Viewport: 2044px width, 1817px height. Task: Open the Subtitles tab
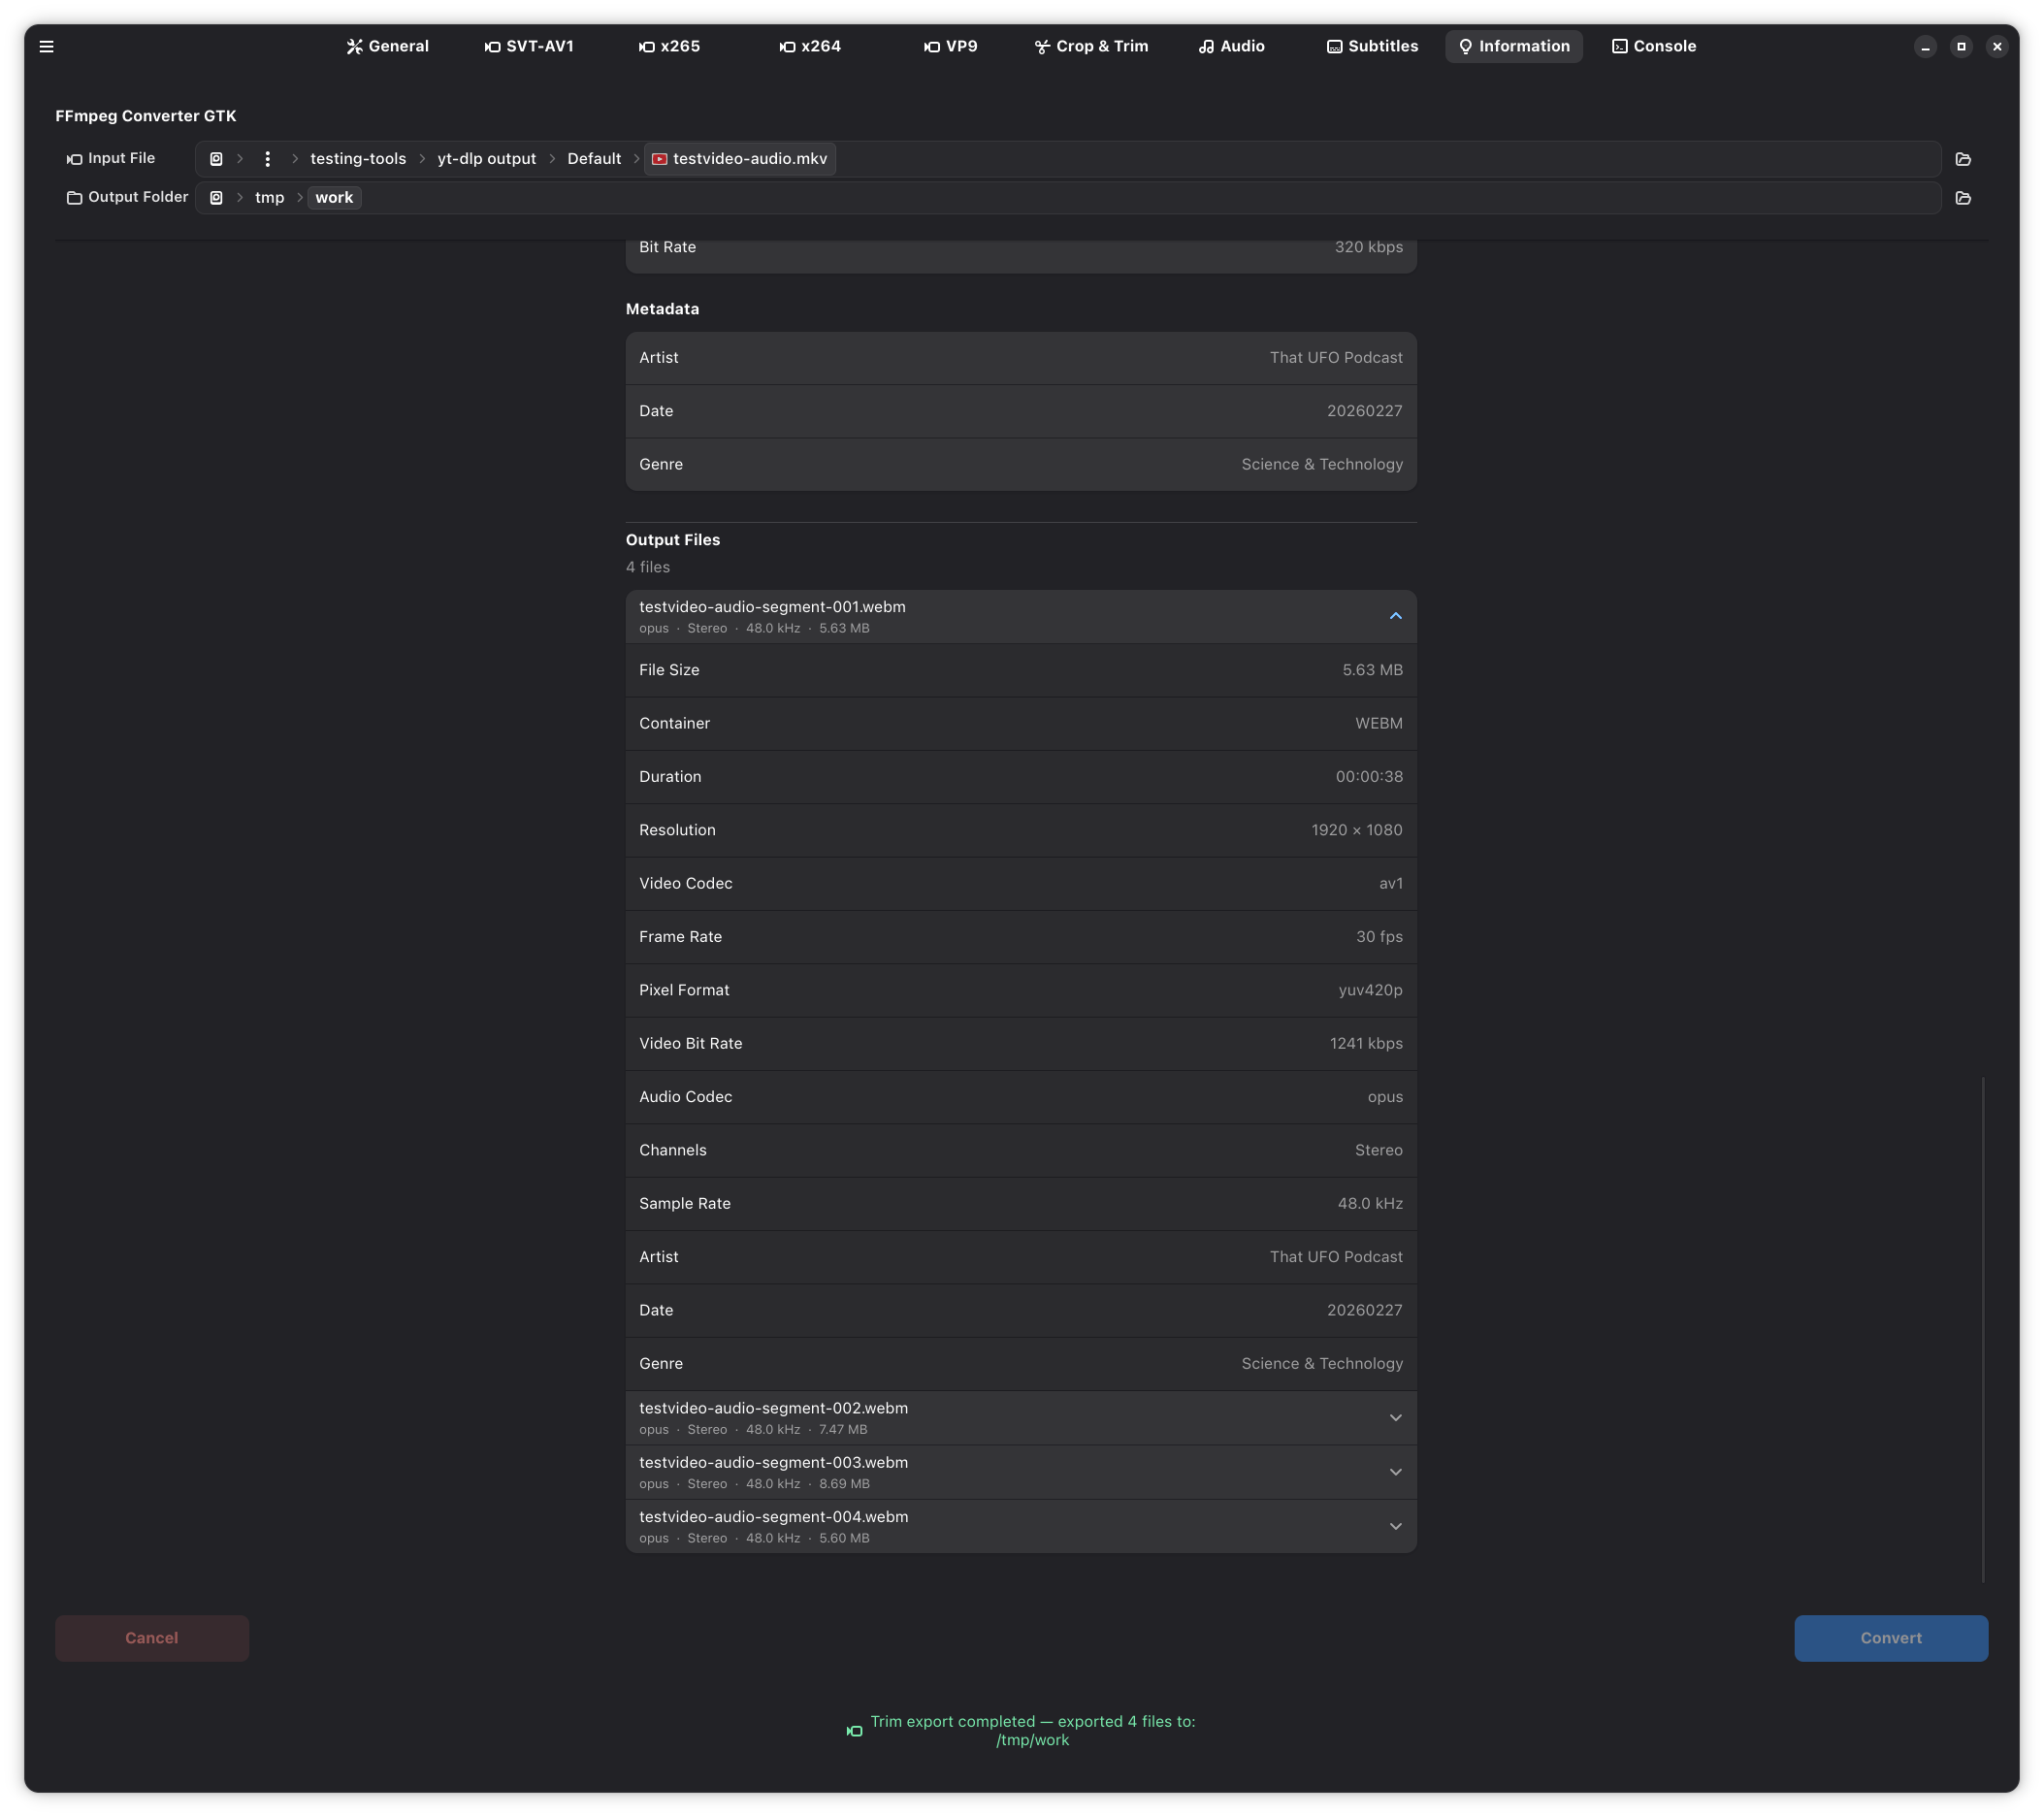(x=1372, y=46)
